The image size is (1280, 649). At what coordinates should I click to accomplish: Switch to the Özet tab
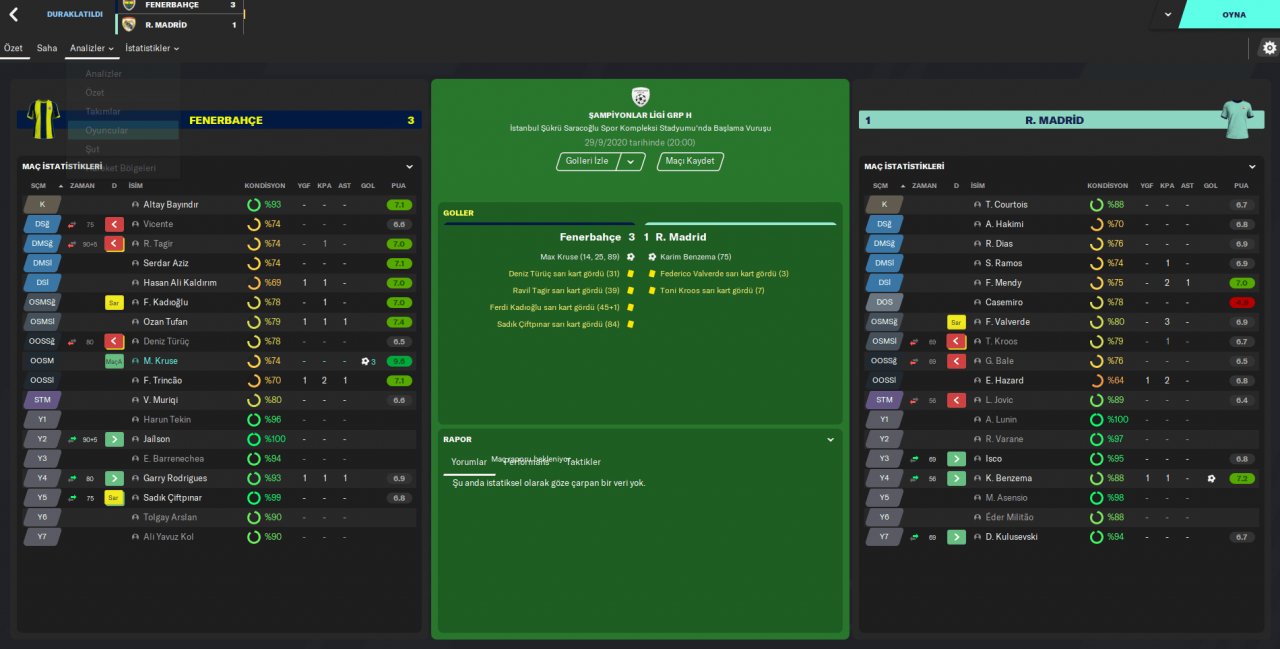click(x=13, y=48)
